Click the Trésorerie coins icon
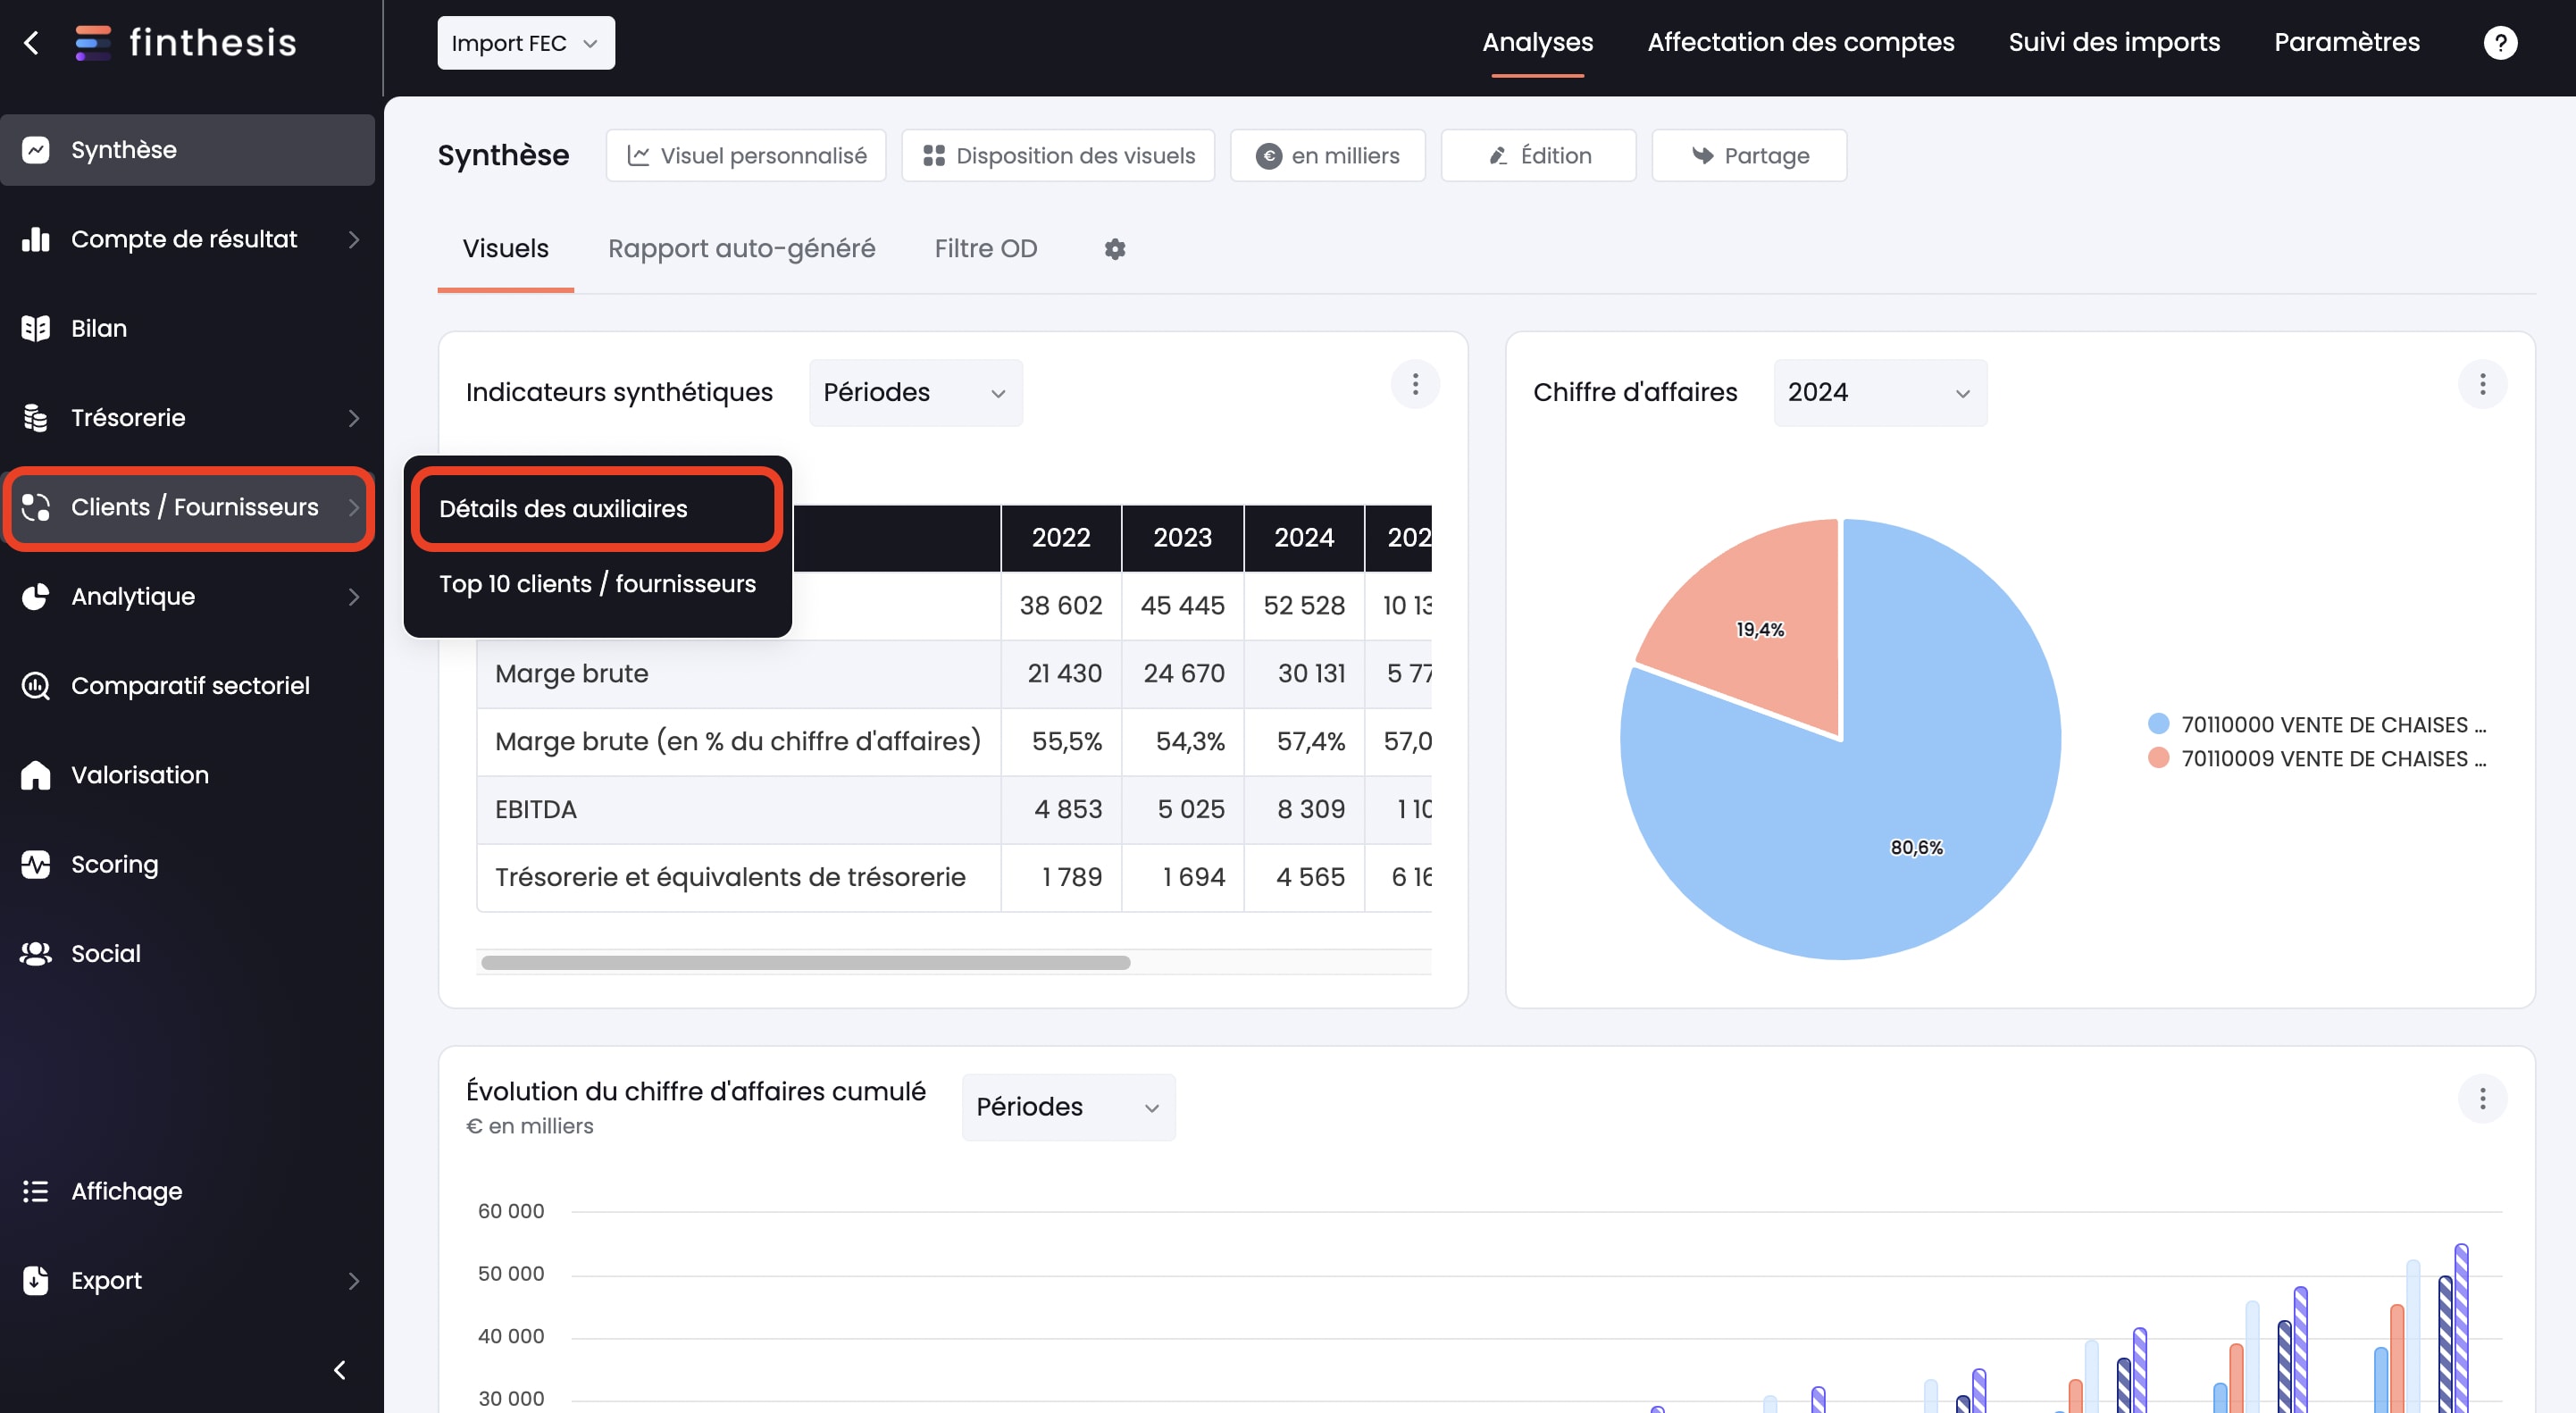The width and height of the screenshot is (2576, 1413). [x=36, y=418]
